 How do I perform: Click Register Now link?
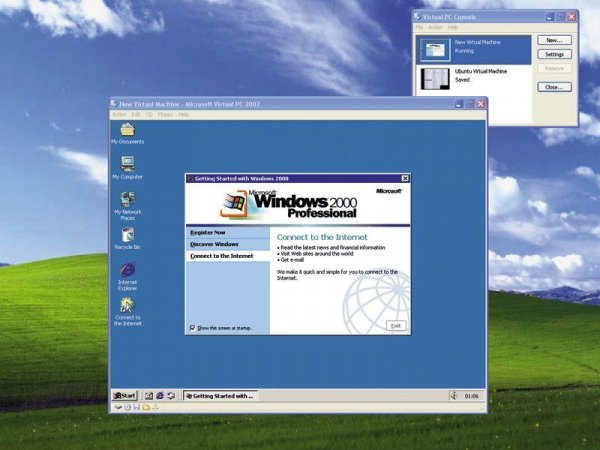coord(208,233)
